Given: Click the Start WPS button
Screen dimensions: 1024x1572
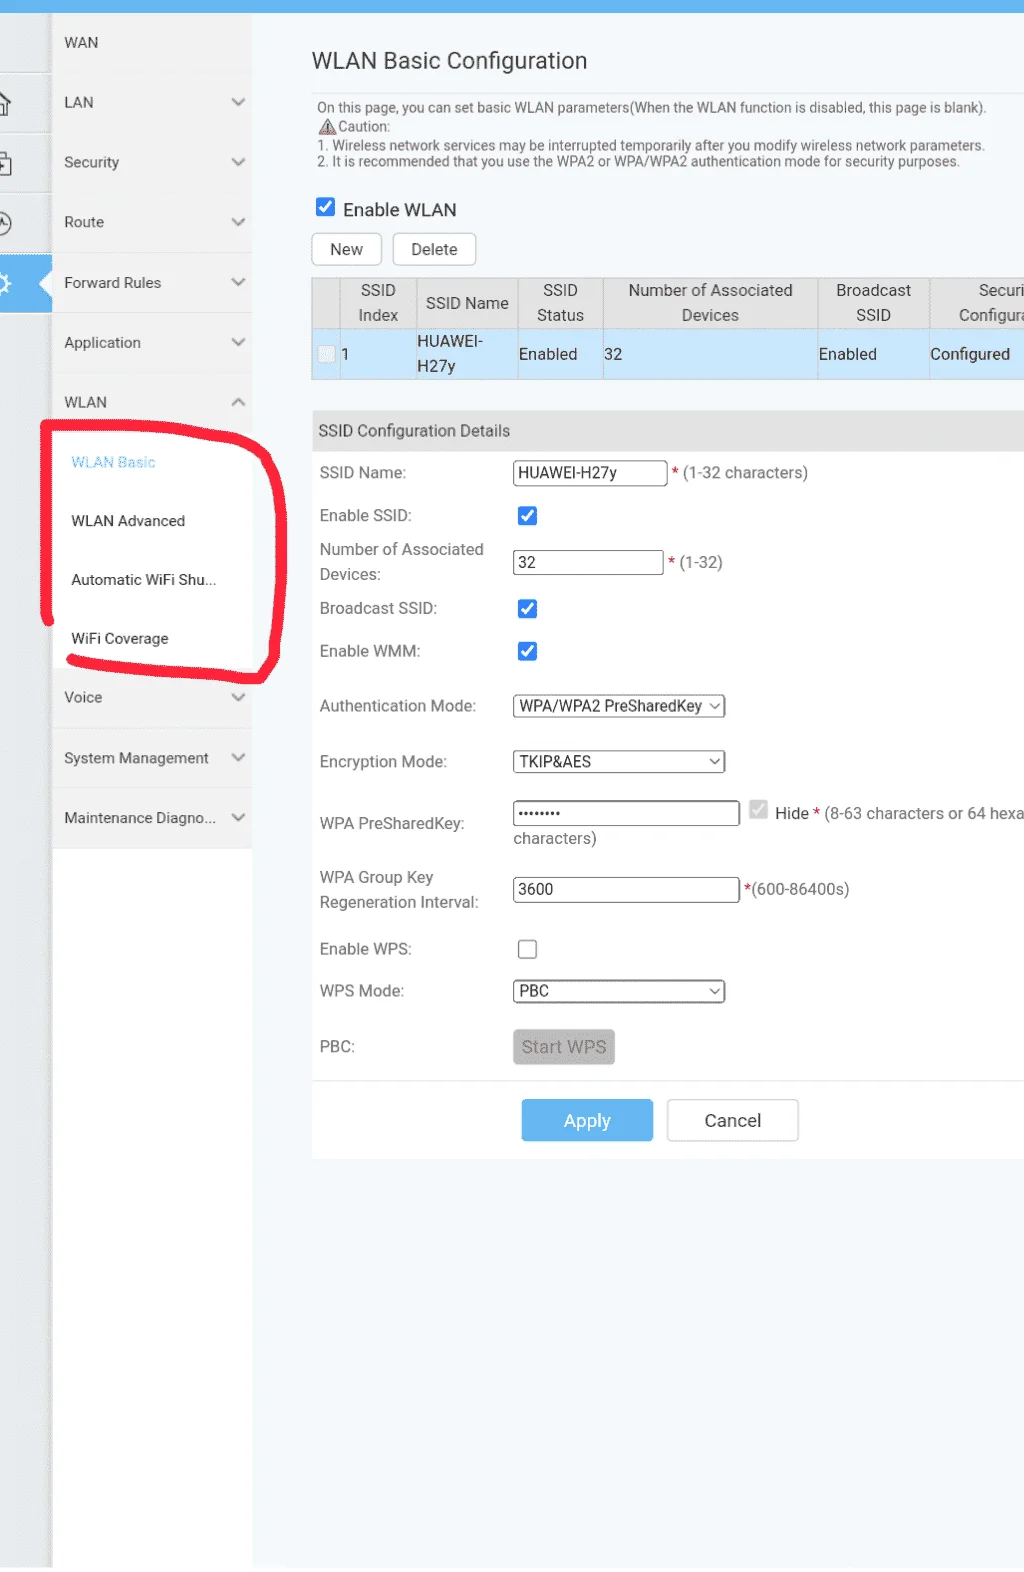Looking at the screenshot, I should 564,1047.
